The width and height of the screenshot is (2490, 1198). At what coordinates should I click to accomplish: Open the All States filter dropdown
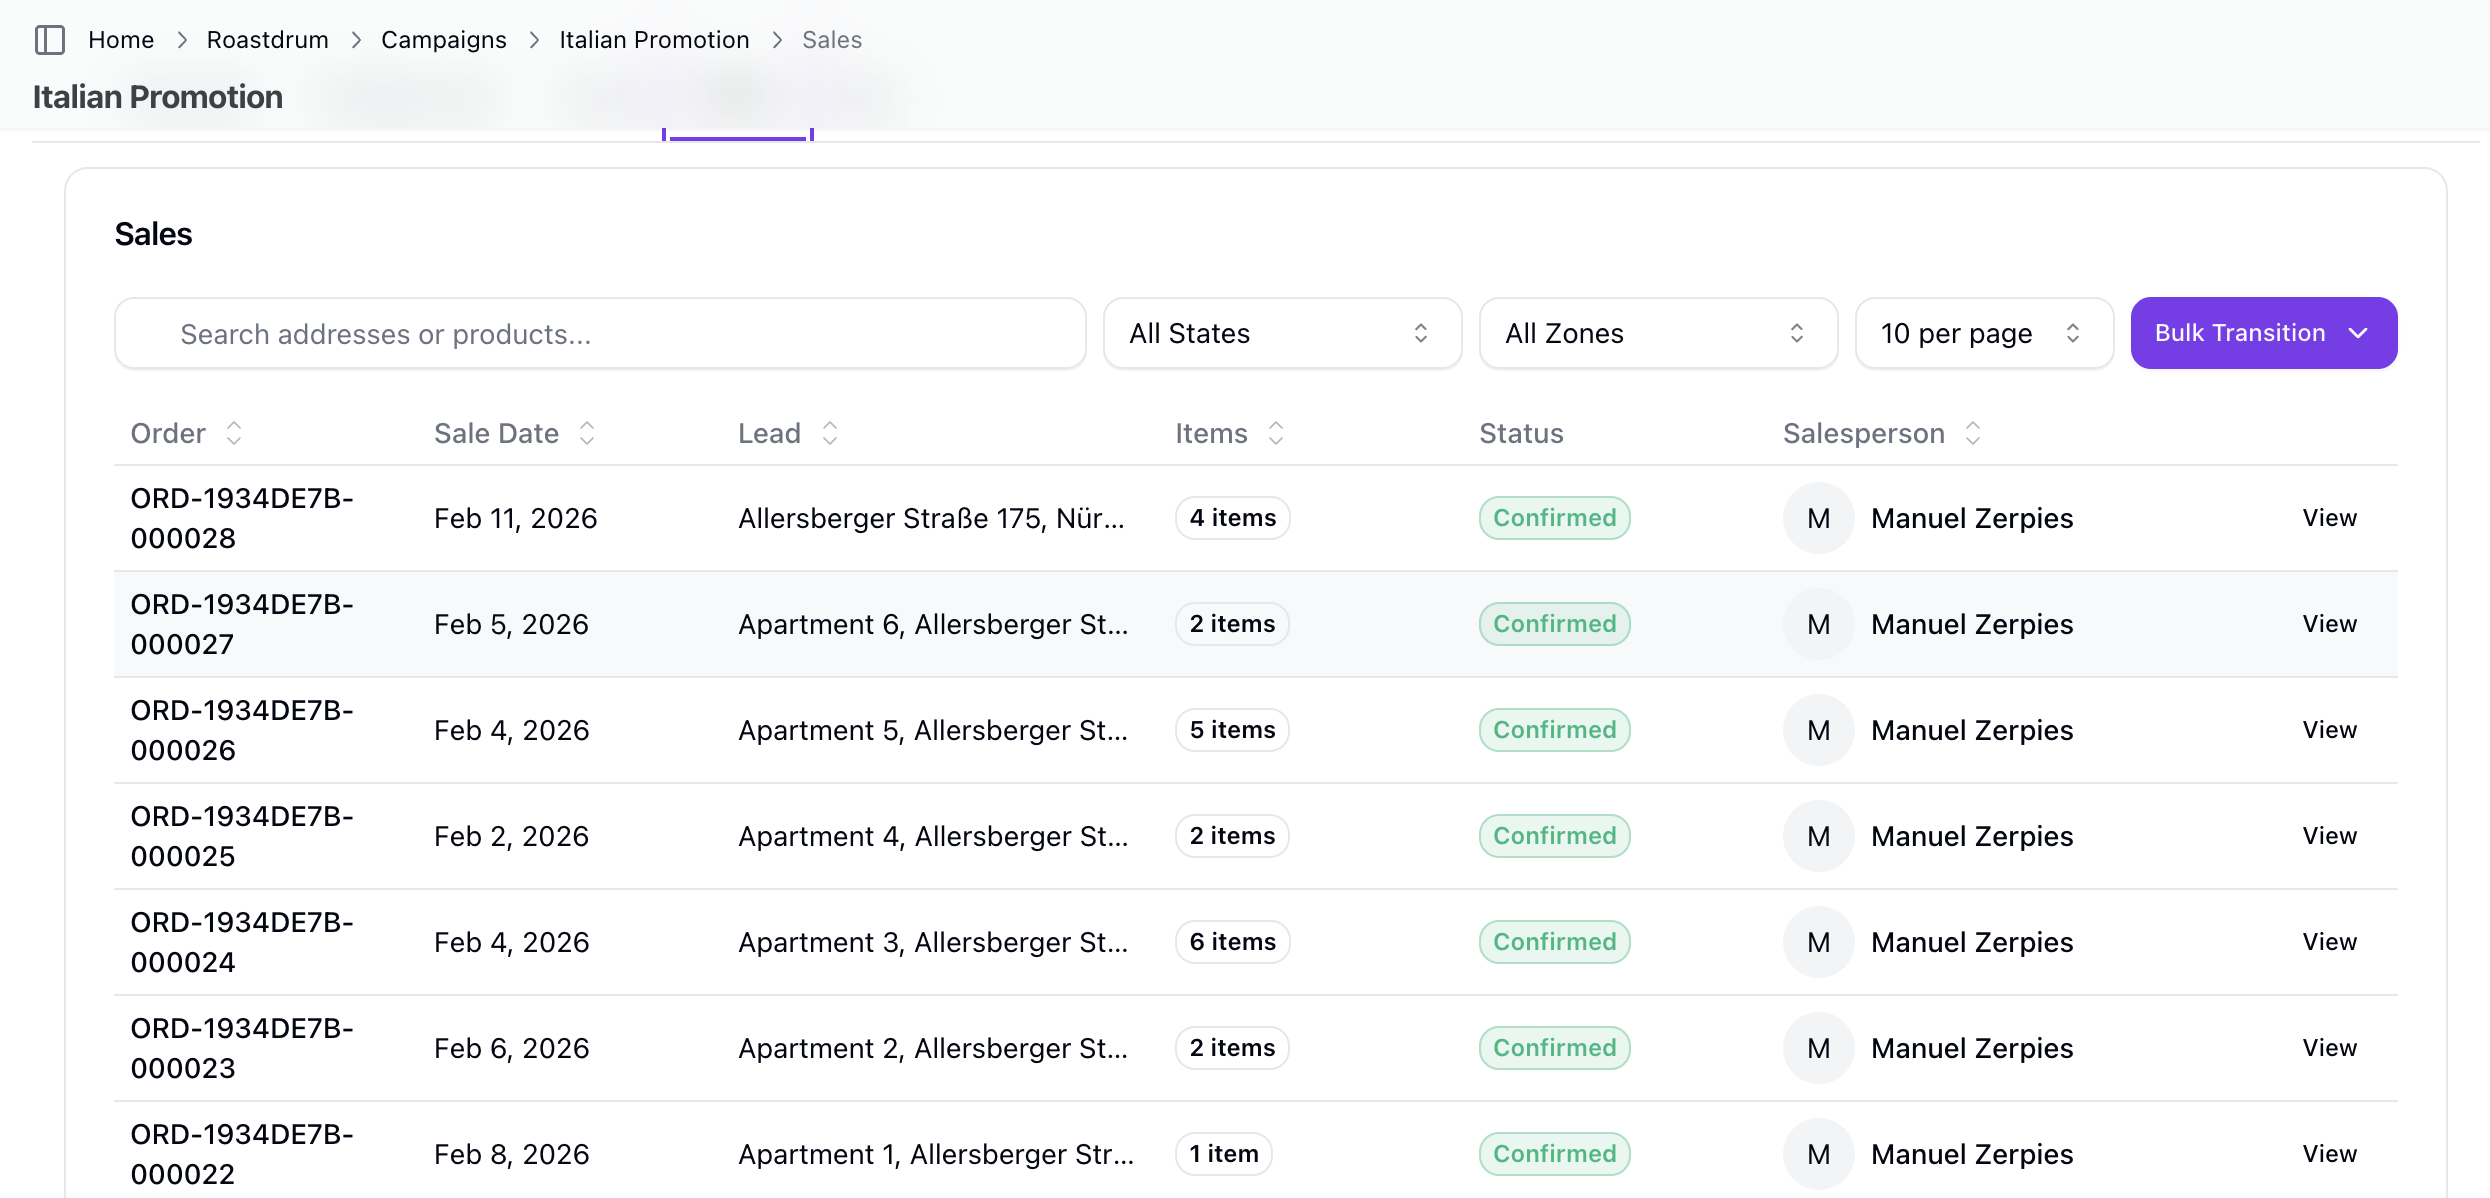pyautogui.click(x=1281, y=333)
